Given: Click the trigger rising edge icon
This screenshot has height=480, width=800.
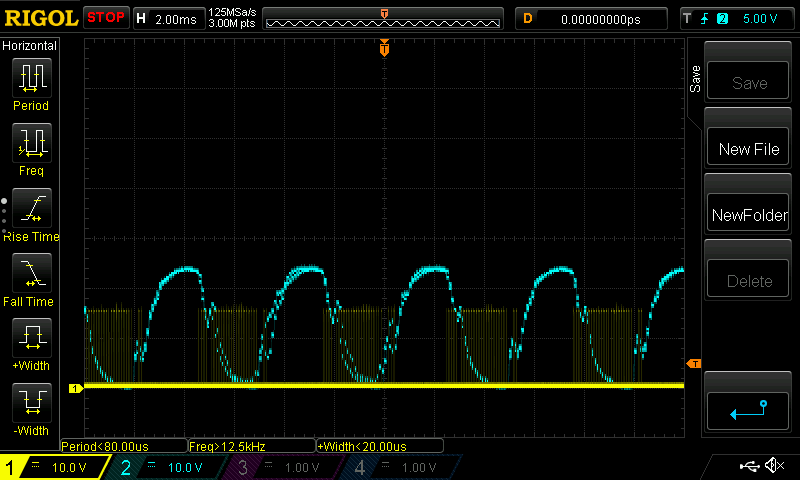Looking at the screenshot, I should (x=704, y=19).
